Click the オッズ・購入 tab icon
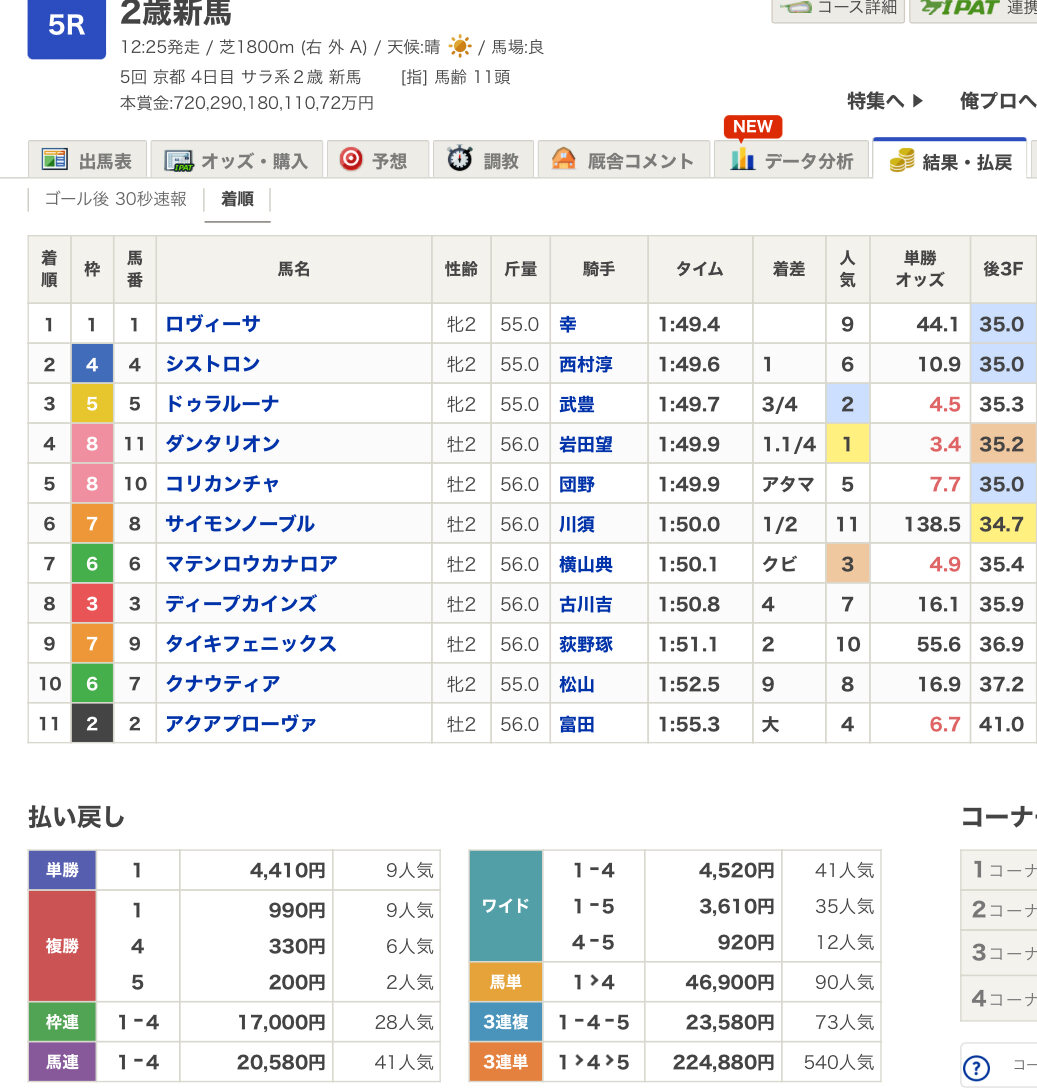Screen dimensions: 1037x1092 tap(178, 160)
